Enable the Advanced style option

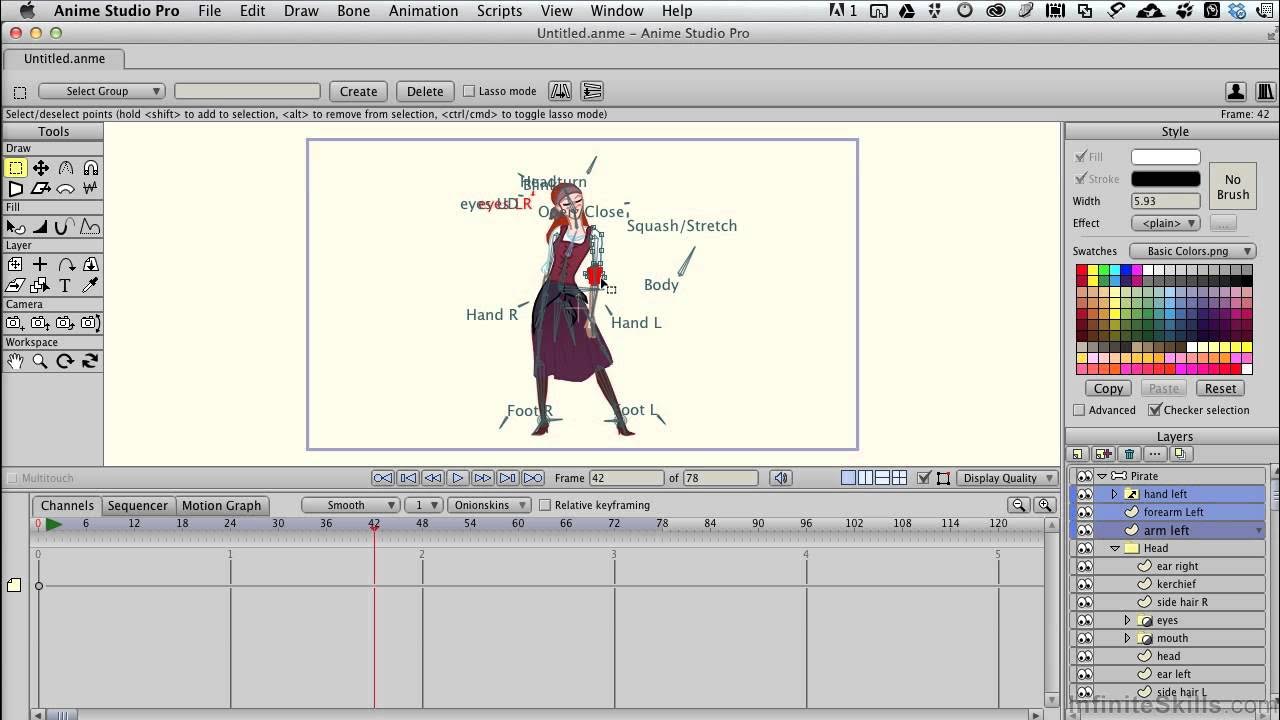point(1079,410)
